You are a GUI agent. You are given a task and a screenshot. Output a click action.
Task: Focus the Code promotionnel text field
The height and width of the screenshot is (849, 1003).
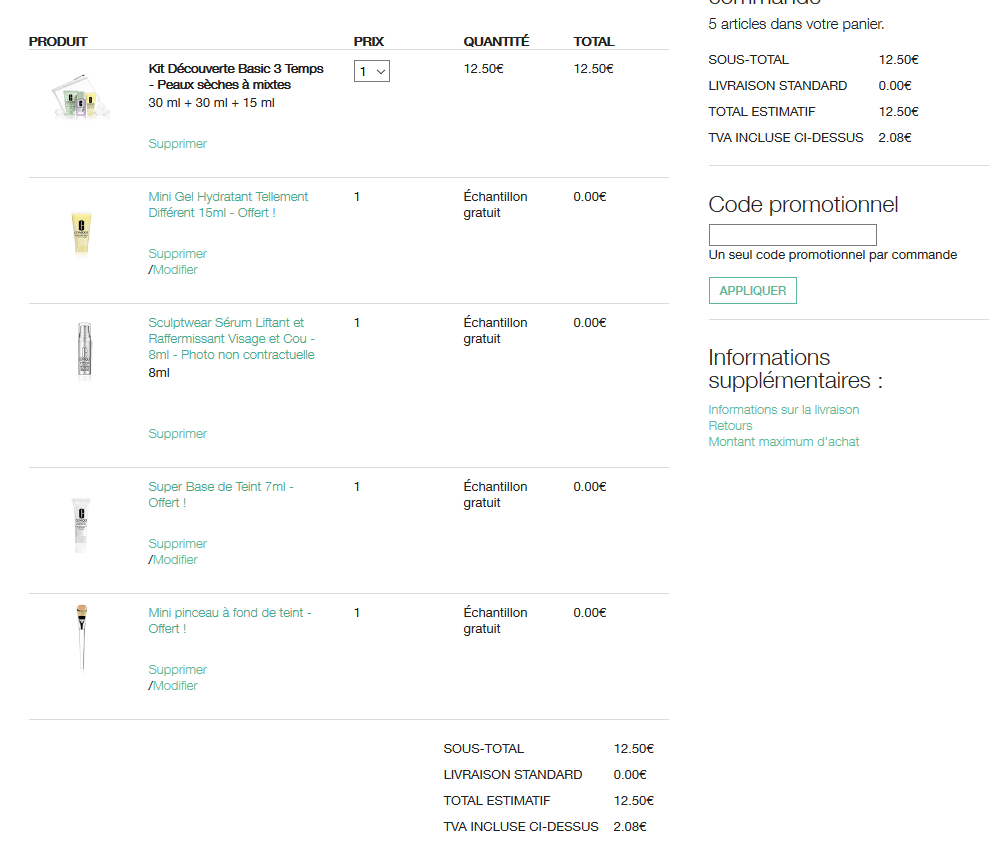click(792, 235)
